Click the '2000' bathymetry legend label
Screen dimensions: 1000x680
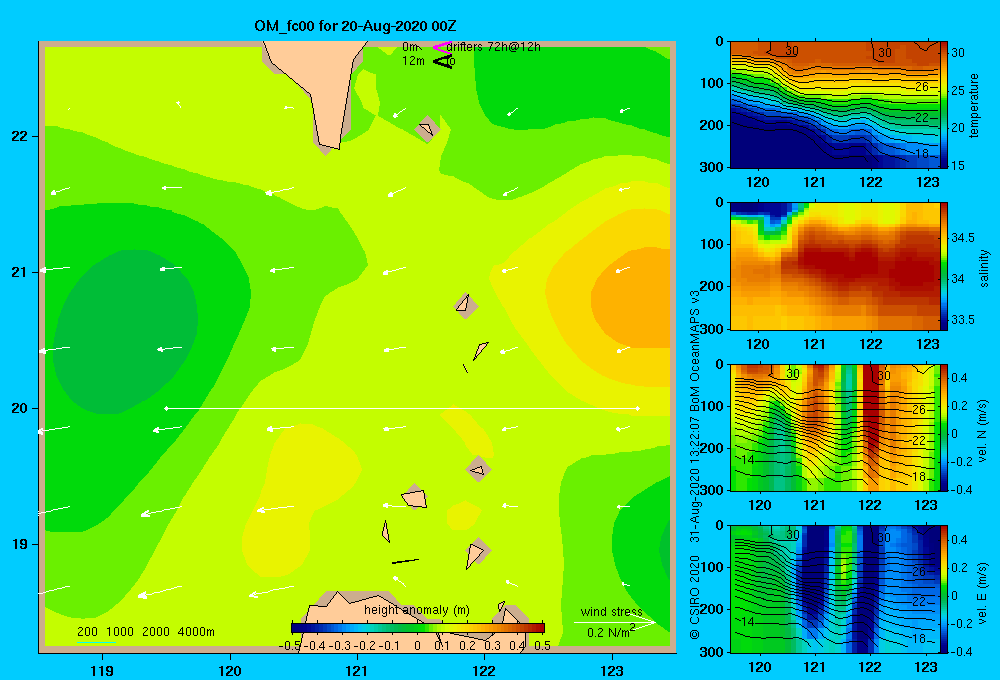coord(156,632)
